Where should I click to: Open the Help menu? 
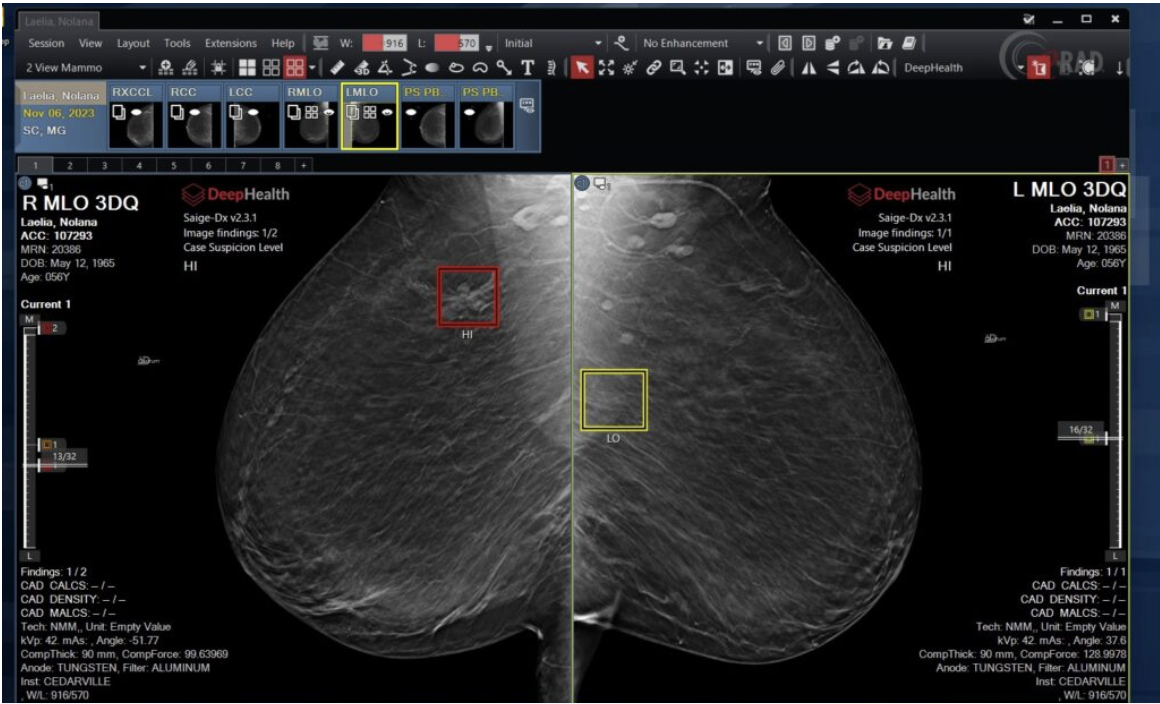[283, 43]
